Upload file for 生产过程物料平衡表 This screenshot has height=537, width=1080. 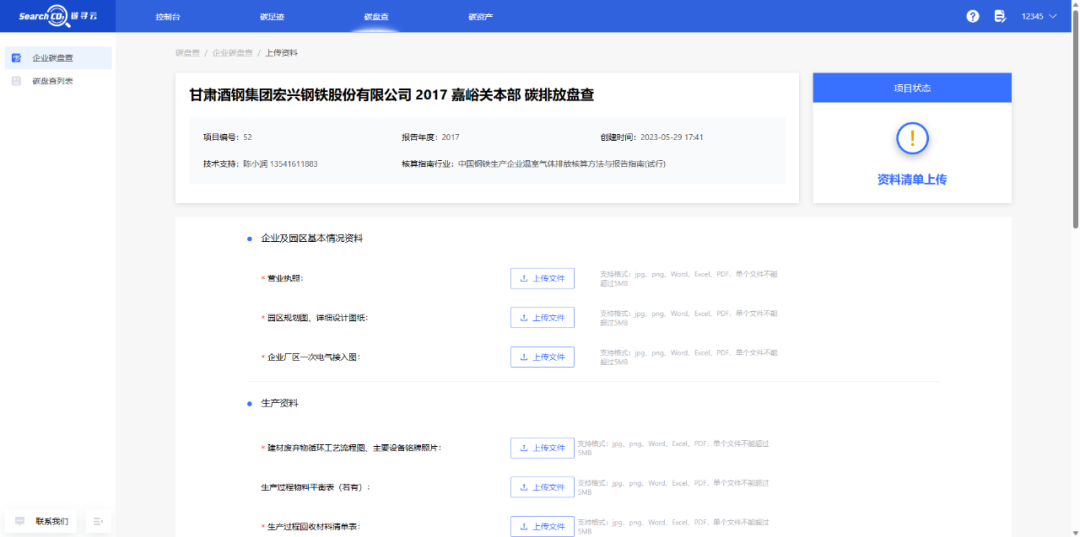[542, 487]
